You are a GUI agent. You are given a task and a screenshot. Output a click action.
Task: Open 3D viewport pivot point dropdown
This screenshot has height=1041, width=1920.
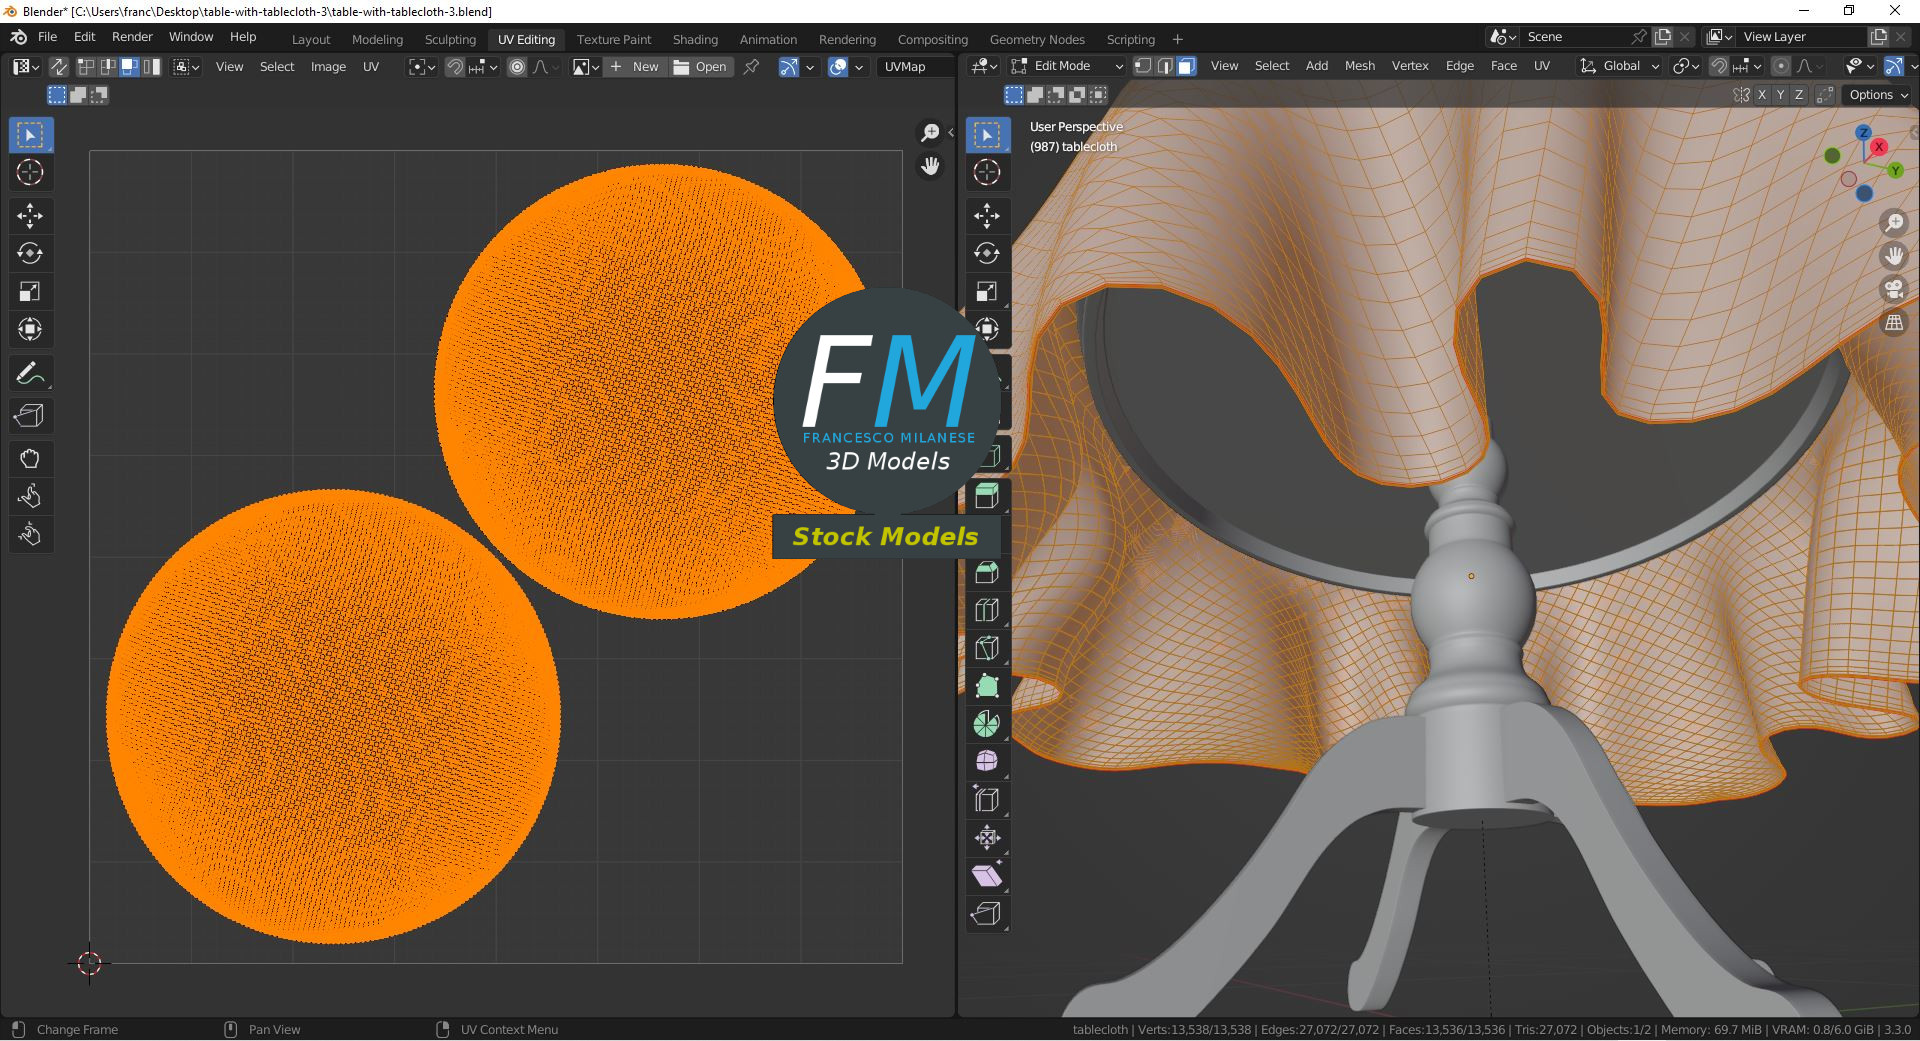tap(1686, 66)
